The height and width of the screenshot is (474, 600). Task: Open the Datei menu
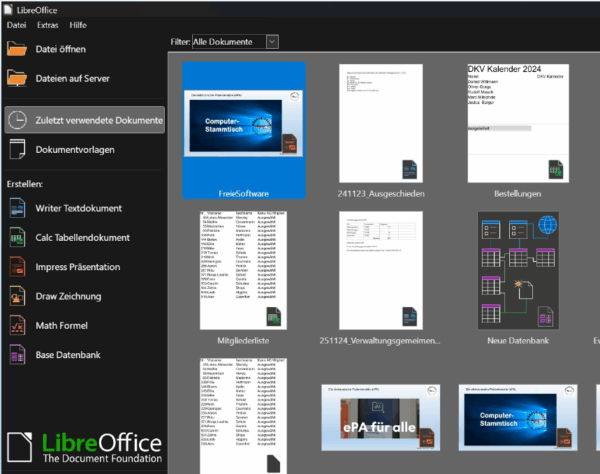(16, 24)
